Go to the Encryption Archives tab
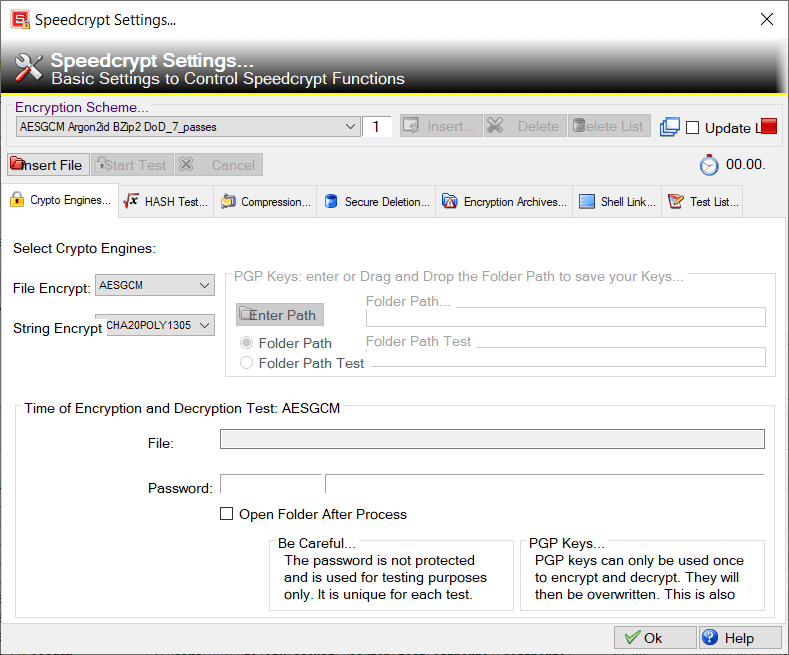The image size is (789, 655). pyautogui.click(x=504, y=202)
